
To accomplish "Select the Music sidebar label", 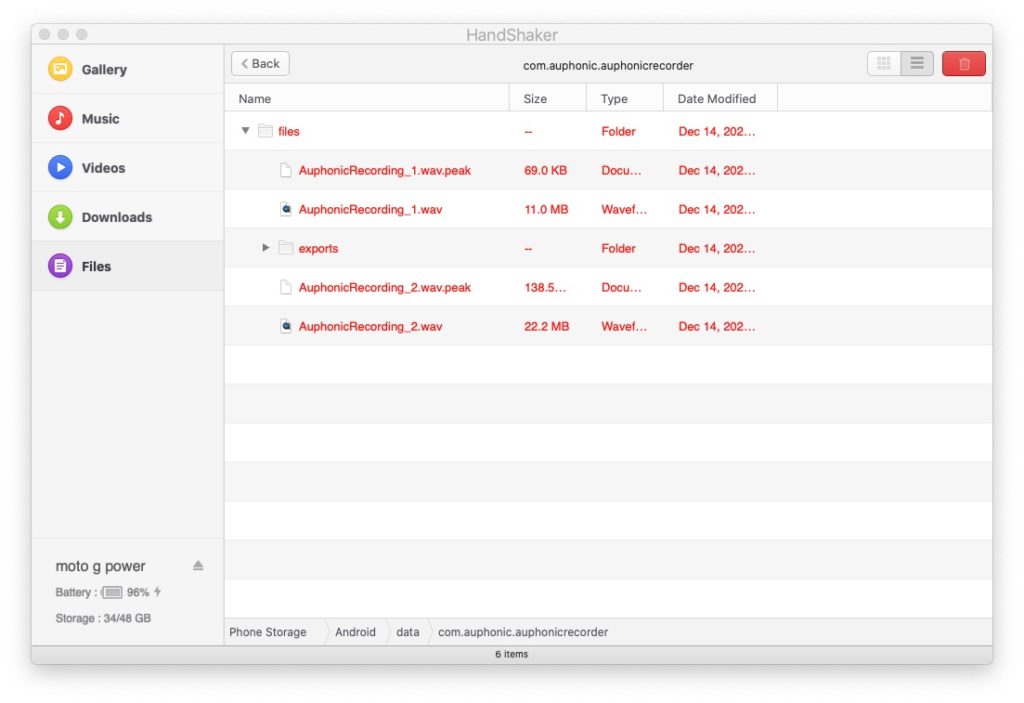I will (x=101, y=119).
